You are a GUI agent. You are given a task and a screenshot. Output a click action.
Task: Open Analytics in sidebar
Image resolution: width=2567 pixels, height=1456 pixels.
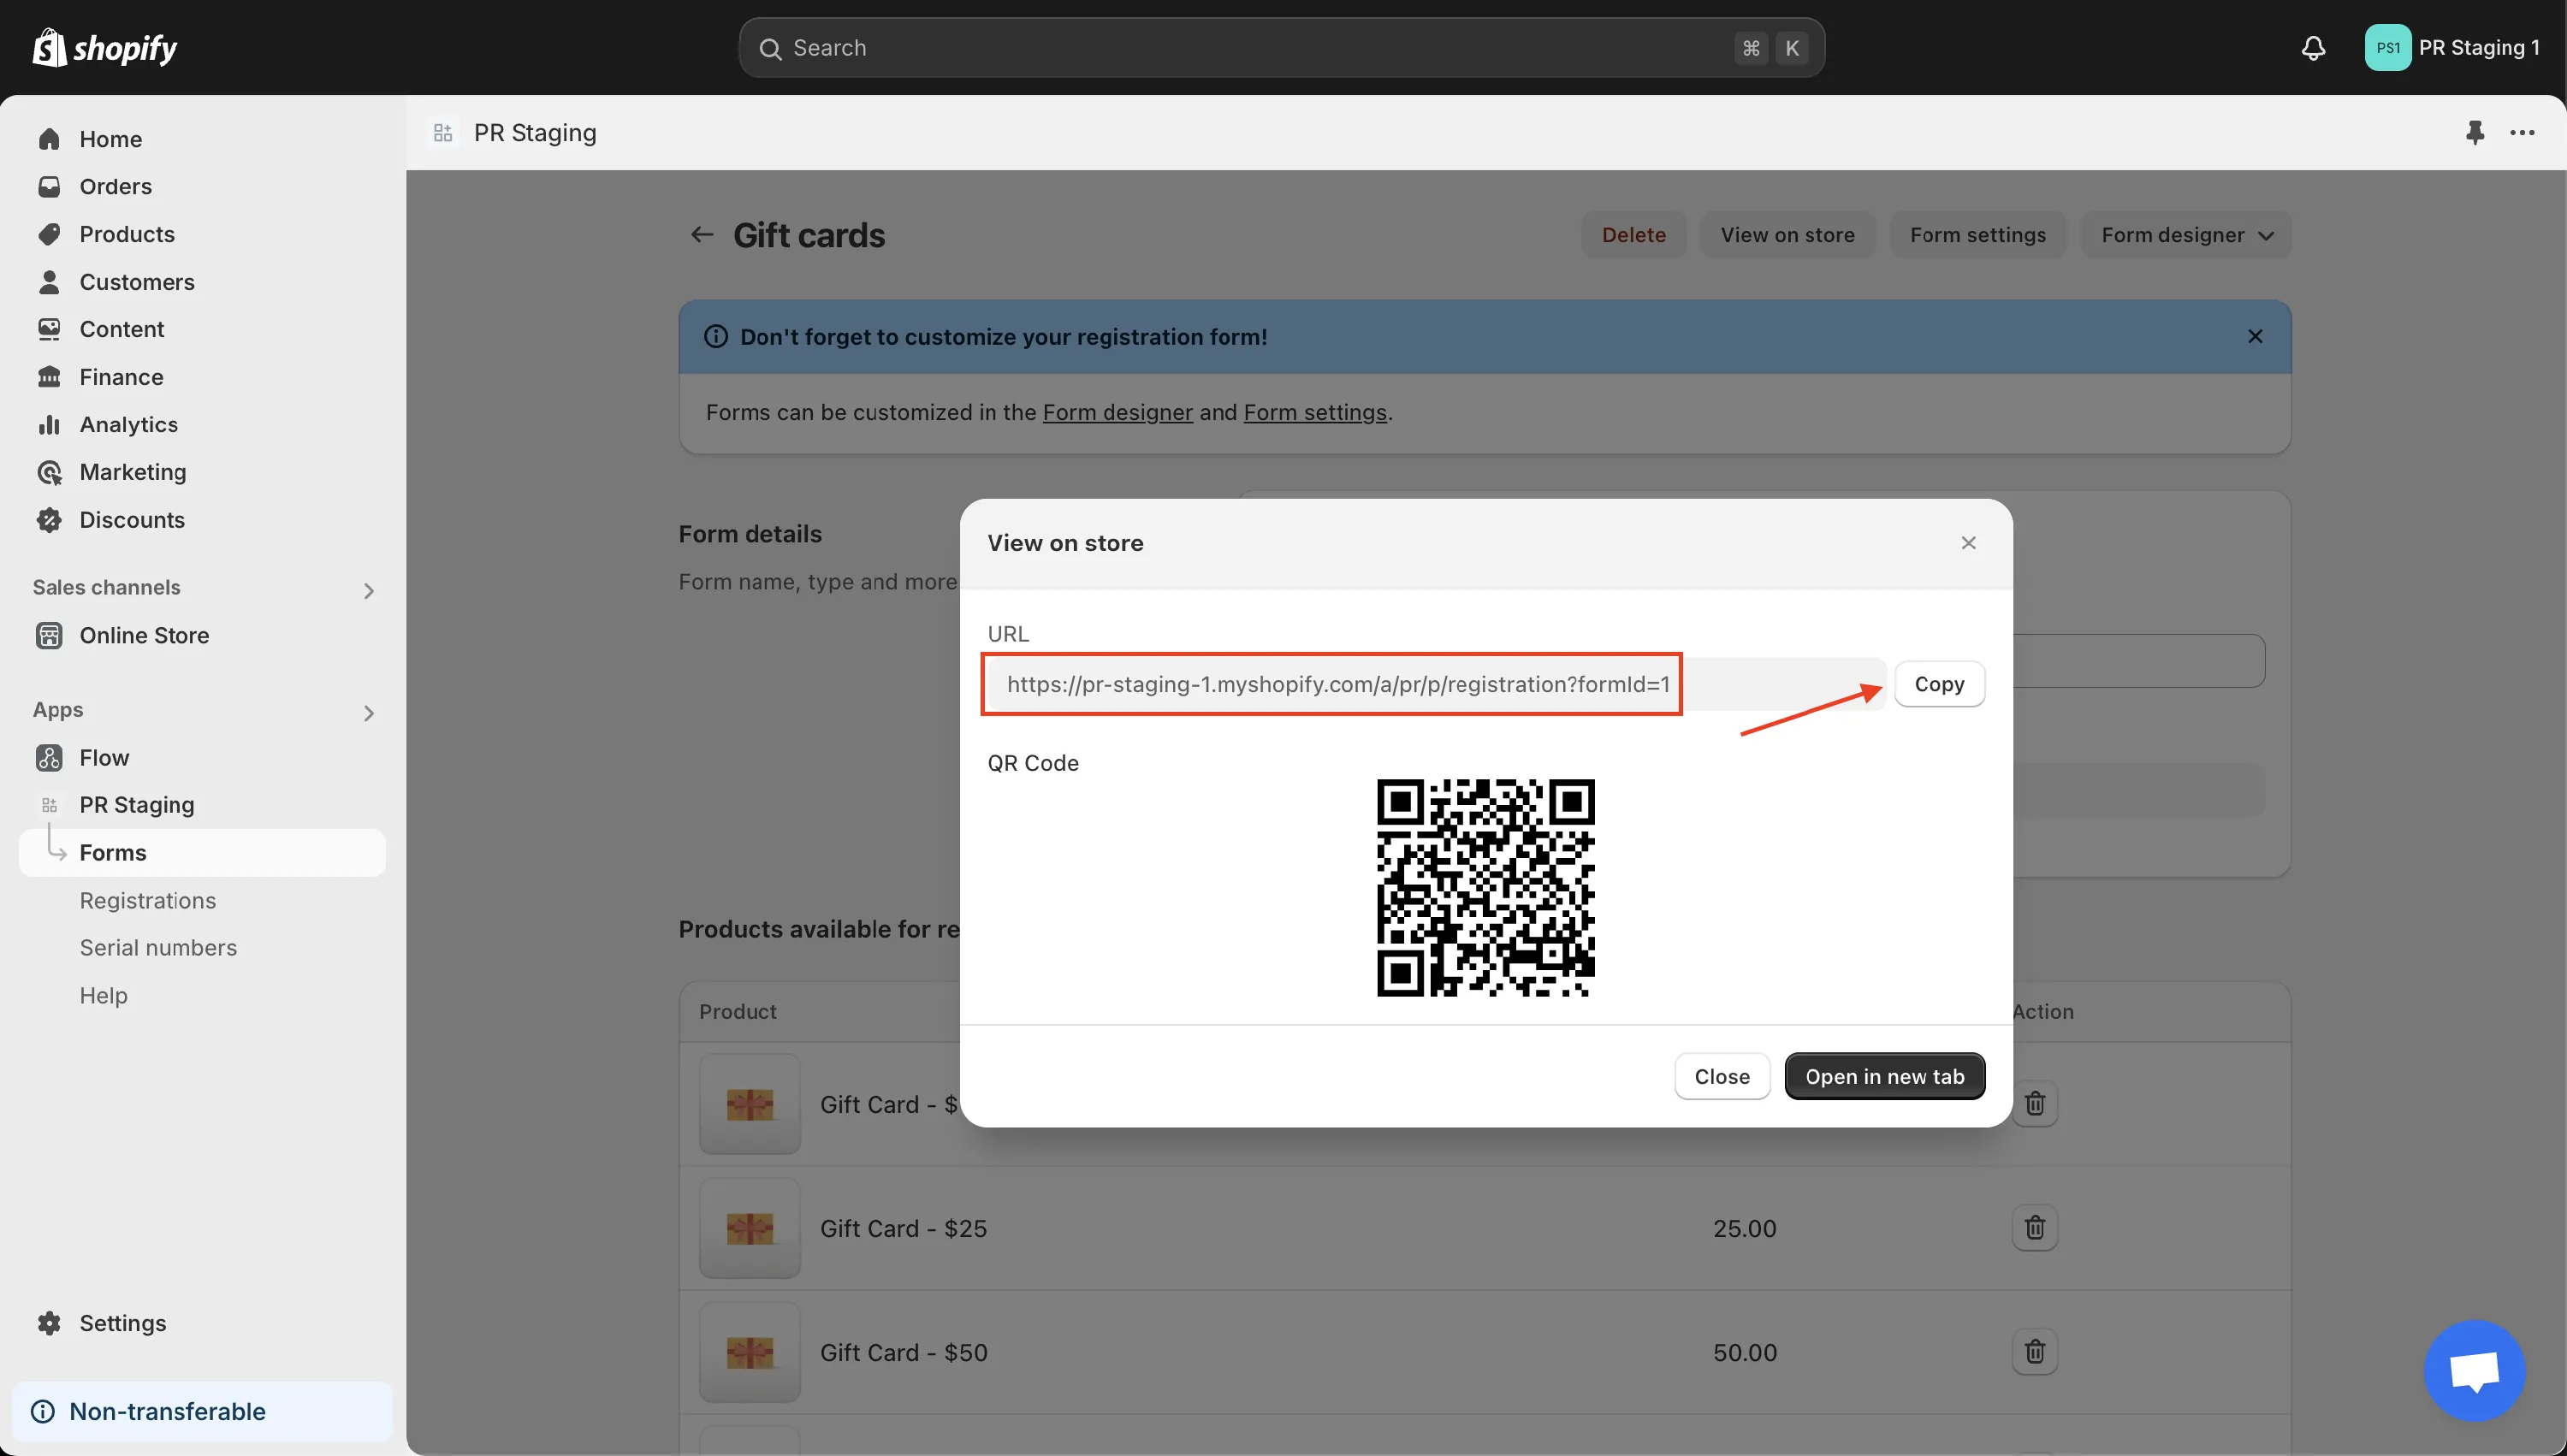129,424
